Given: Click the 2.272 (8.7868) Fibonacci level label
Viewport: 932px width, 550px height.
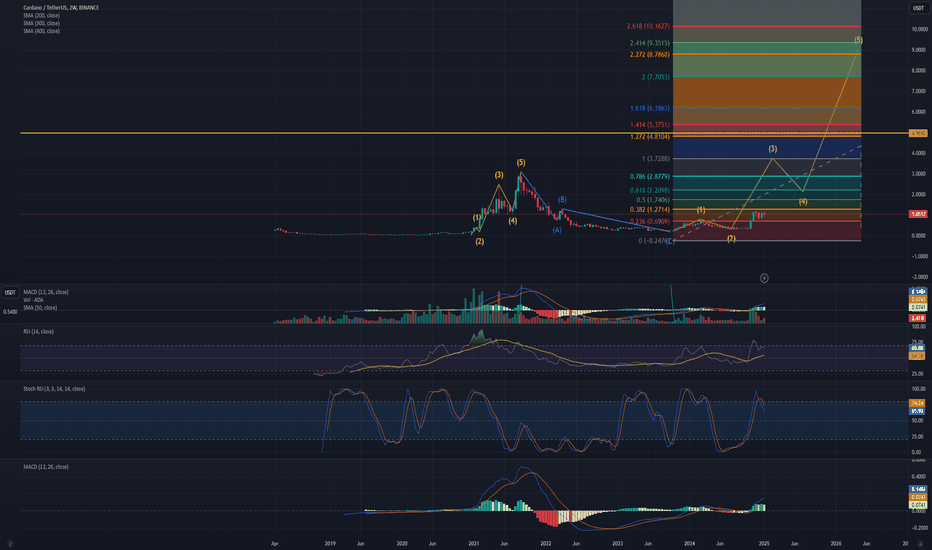Looking at the screenshot, I should (x=650, y=54).
